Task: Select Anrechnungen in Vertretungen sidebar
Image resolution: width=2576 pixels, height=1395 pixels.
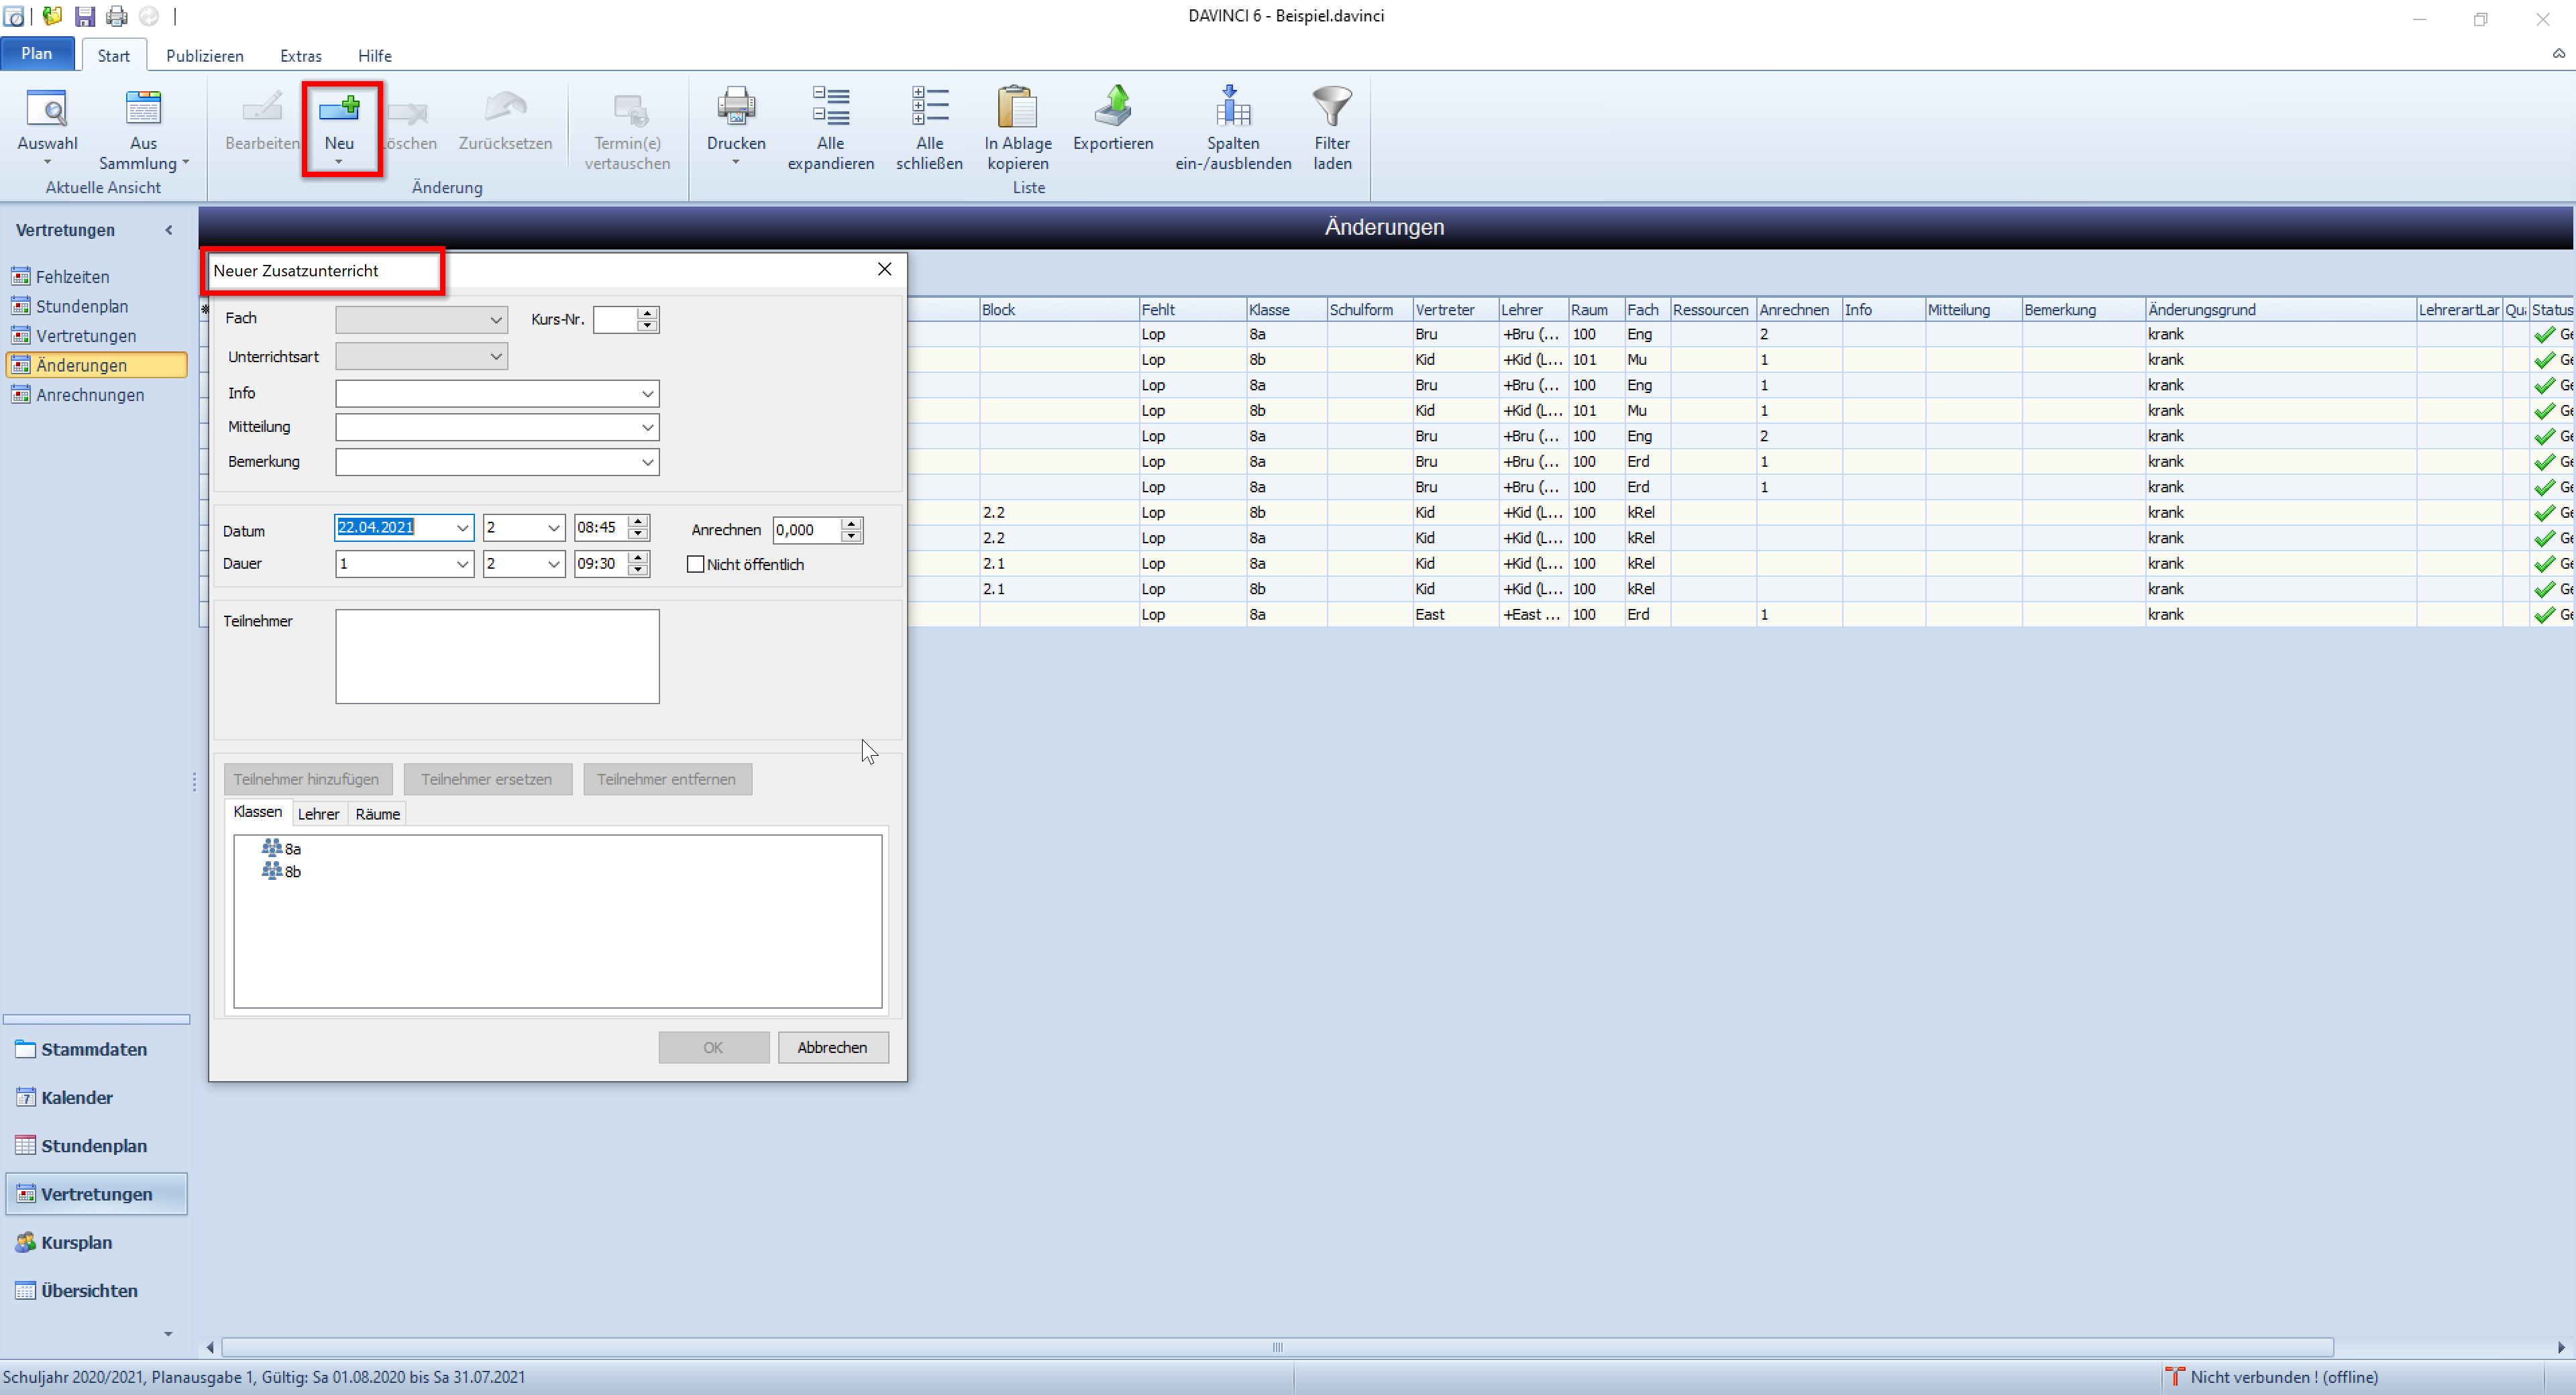Action: [x=90, y=395]
